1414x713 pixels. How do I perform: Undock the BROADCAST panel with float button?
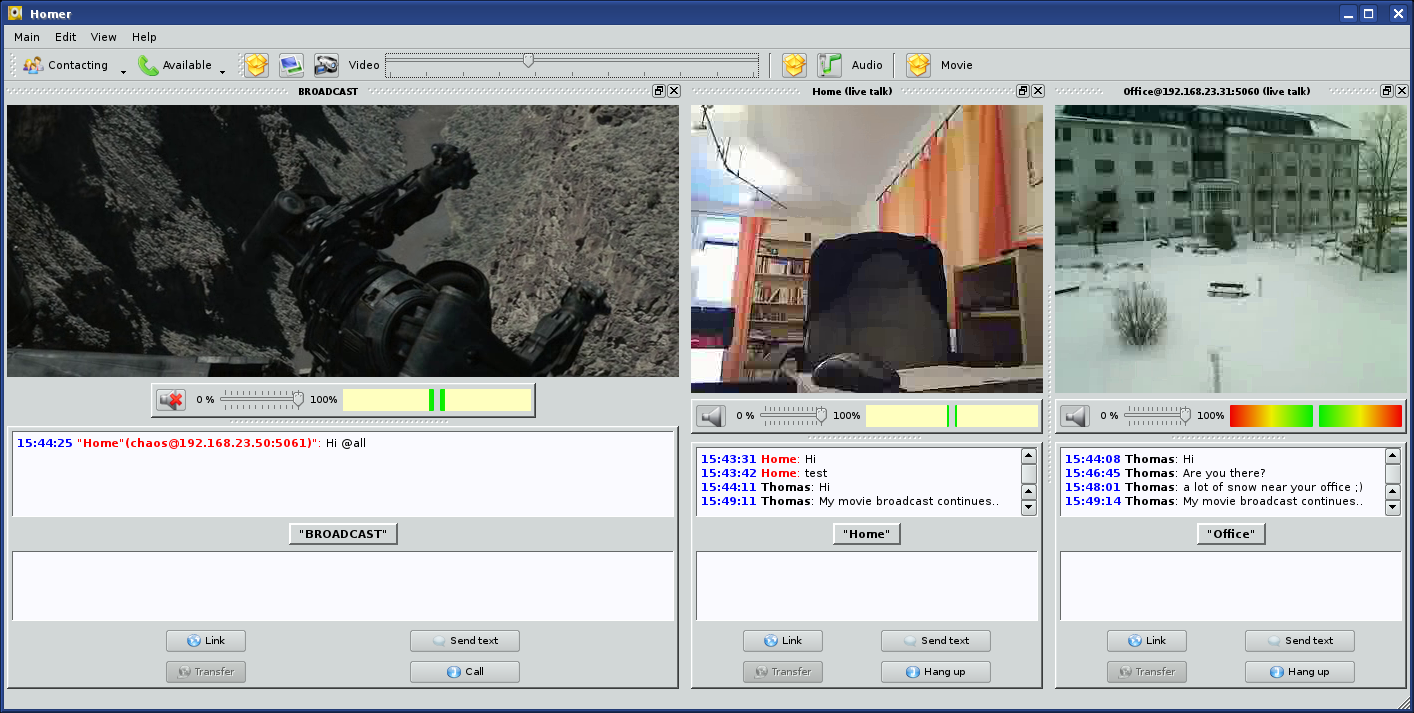659,91
